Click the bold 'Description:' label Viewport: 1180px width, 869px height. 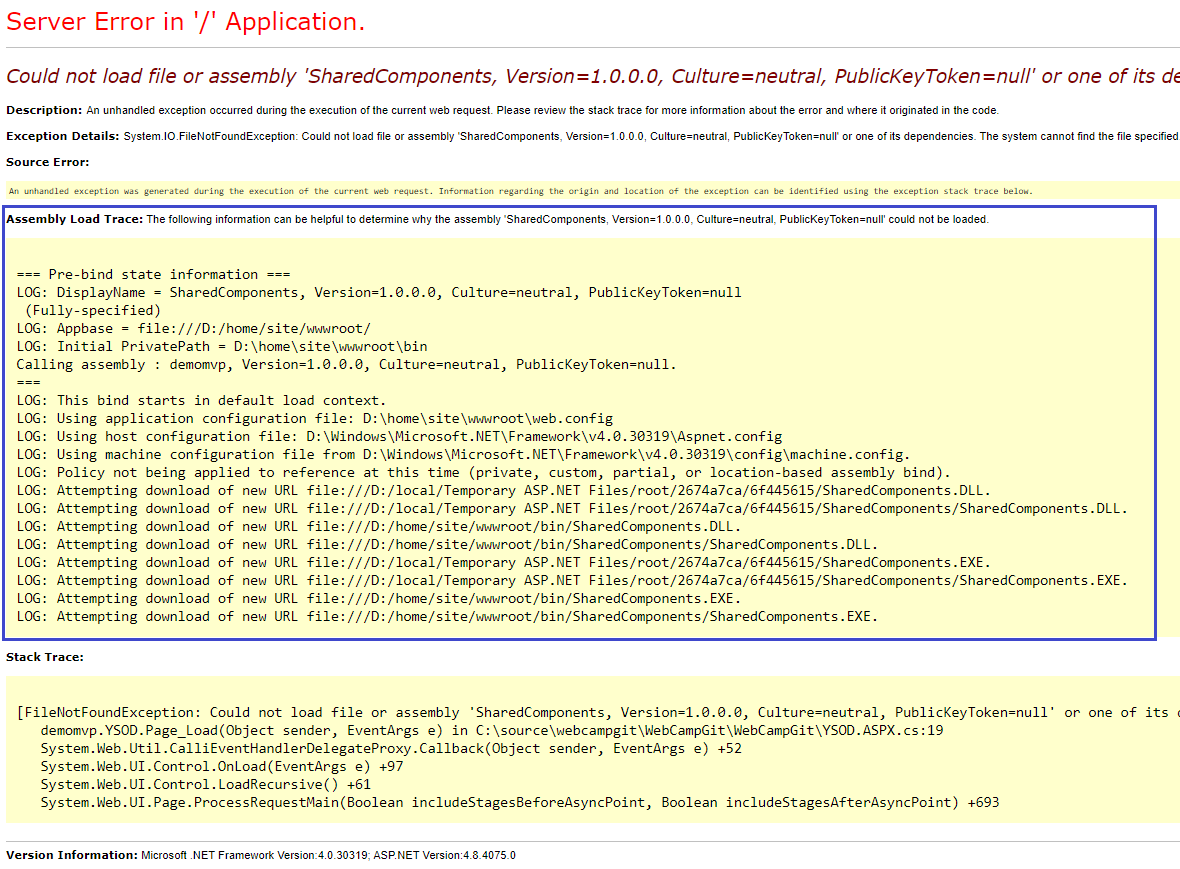tap(44, 110)
